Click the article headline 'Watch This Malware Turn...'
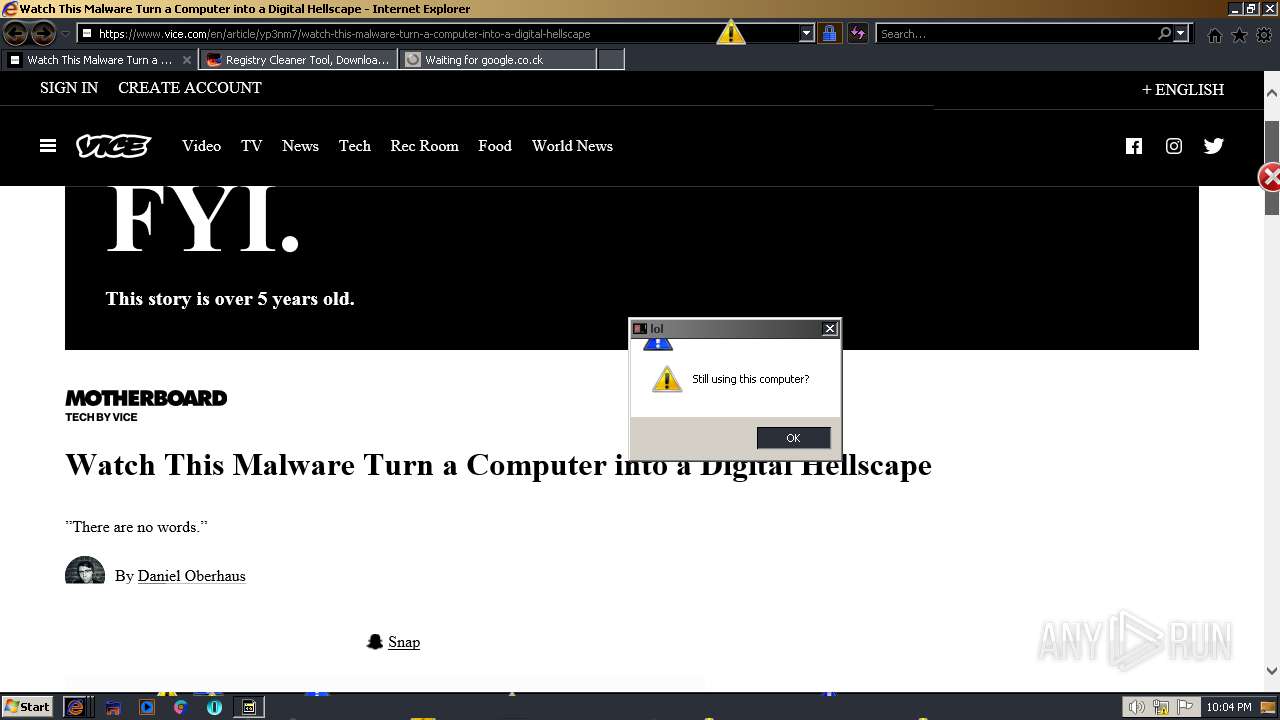Image resolution: width=1280 pixels, height=720 pixels. [498, 465]
